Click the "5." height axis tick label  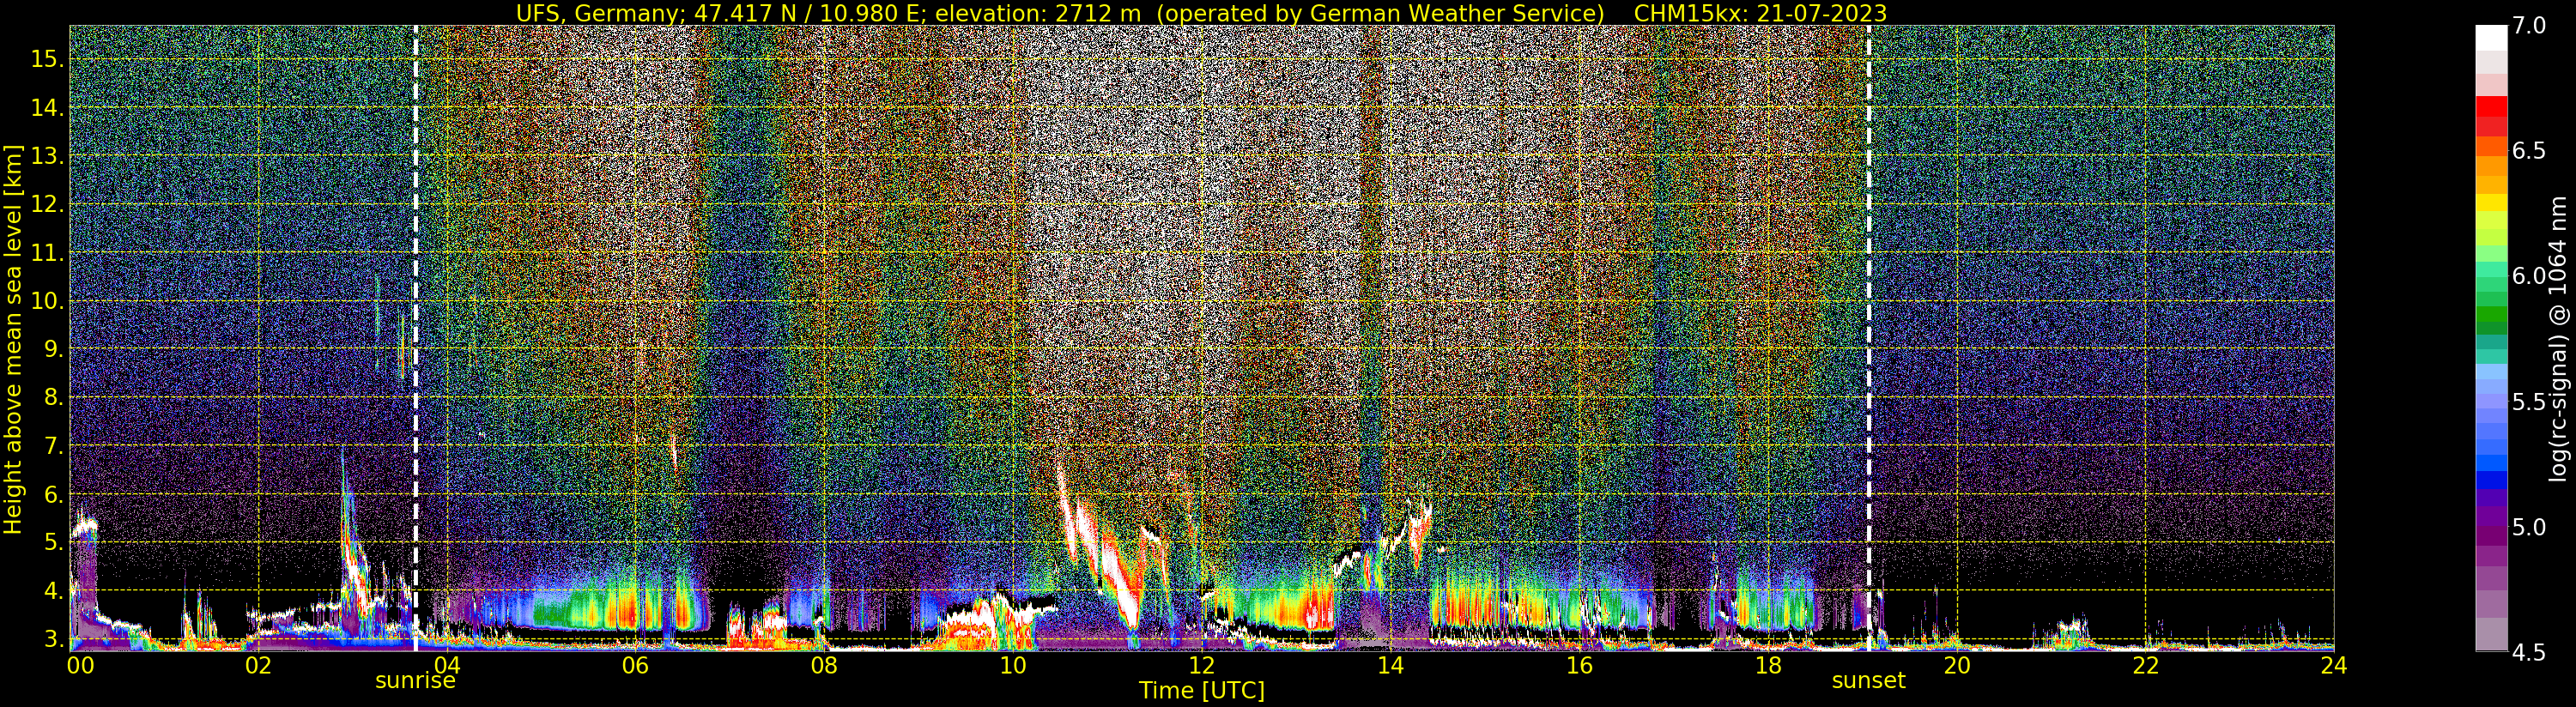click(54, 542)
